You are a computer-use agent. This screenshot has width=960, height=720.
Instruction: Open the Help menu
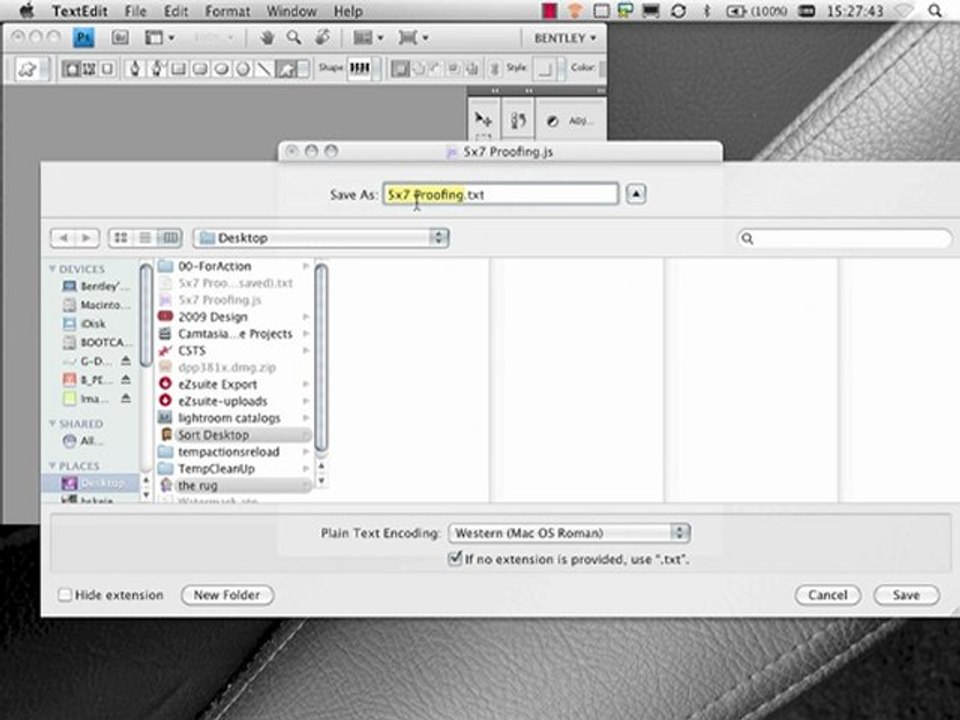(348, 11)
